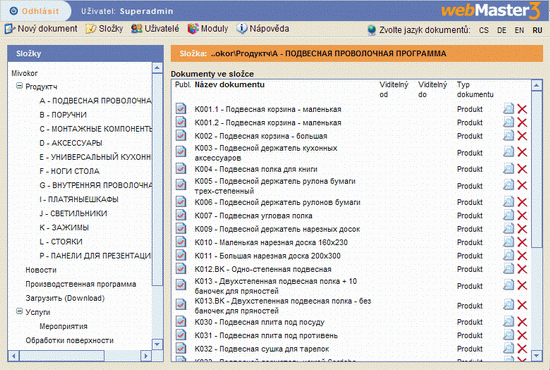Toggle publish icon for K001.1 document
The height and width of the screenshot is (370, 550).
[x=181, y=109]
